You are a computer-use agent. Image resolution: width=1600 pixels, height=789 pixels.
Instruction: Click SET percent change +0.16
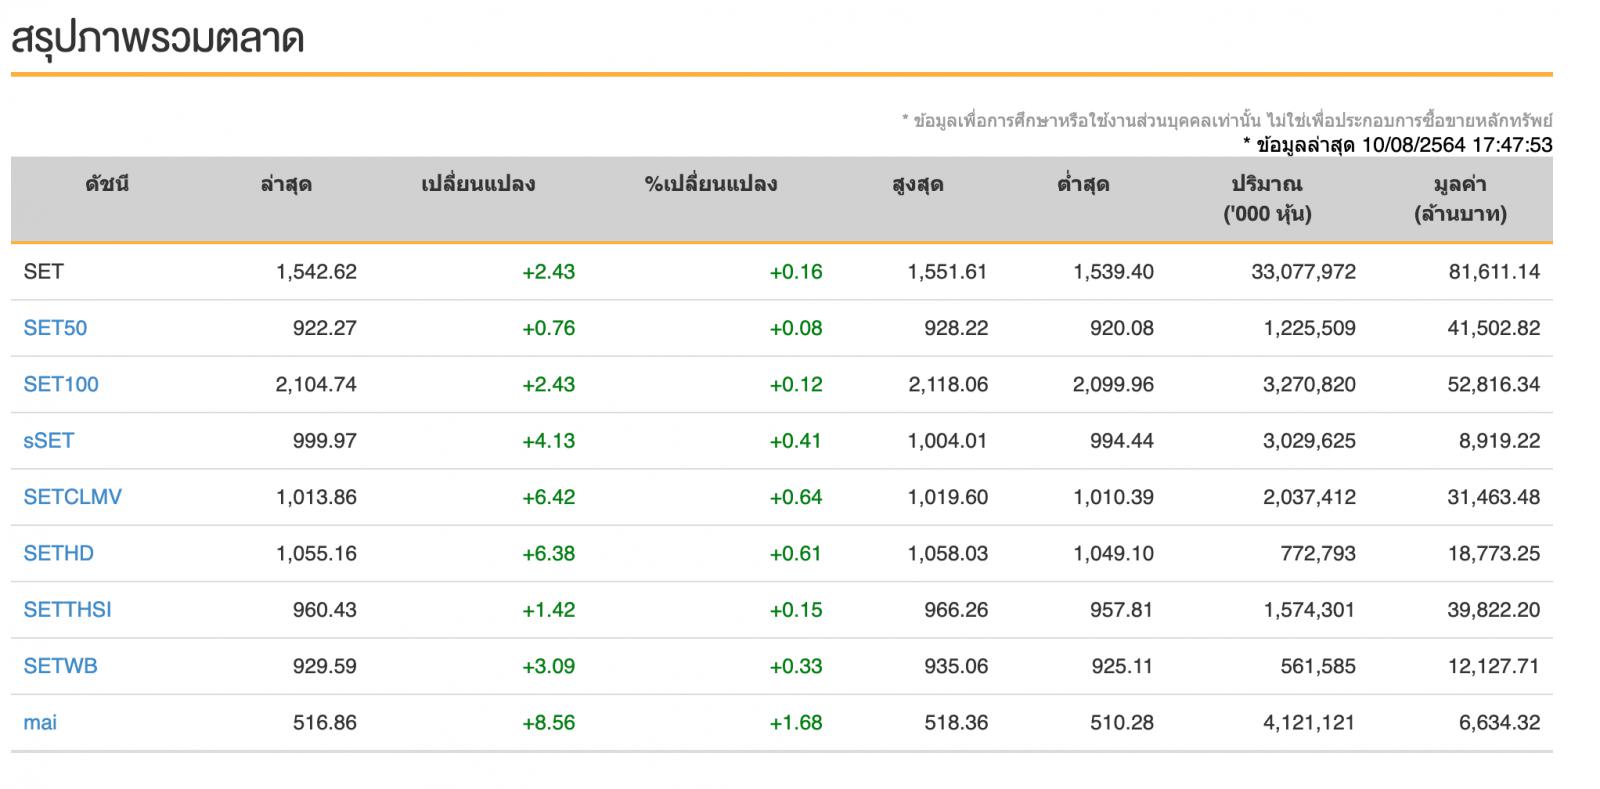tap(796, 272)
